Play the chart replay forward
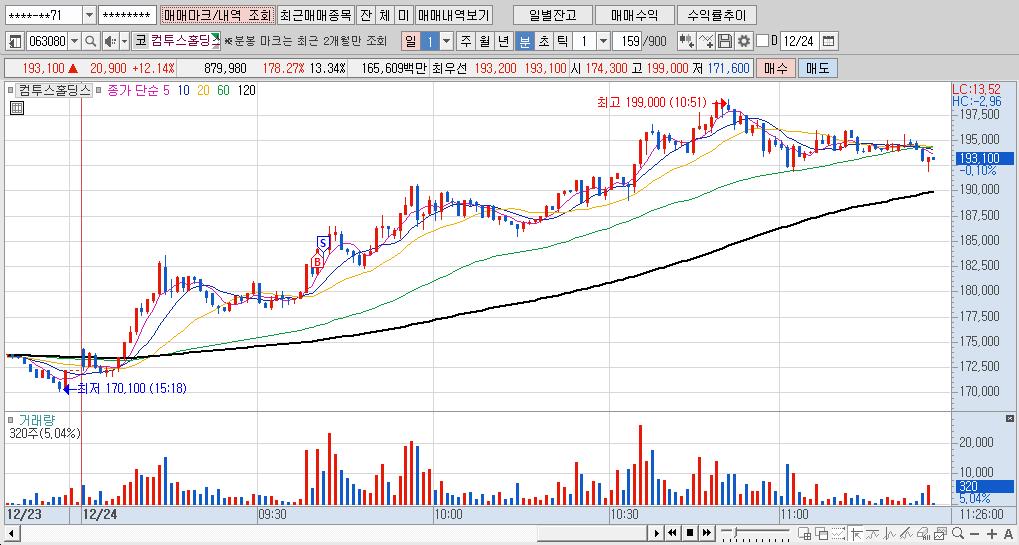Image resolution: width=1019 pixels, height=545 pixels. click(657, 533)
